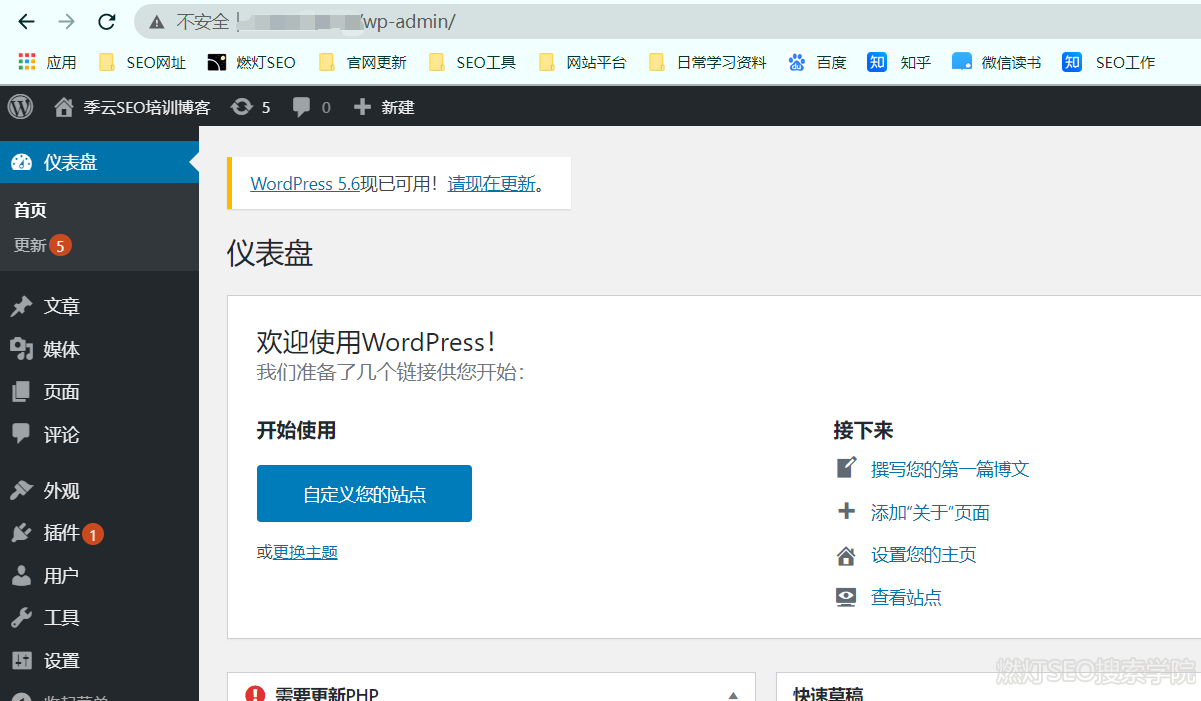Open the 网站平台 bookmark folder

582,62
